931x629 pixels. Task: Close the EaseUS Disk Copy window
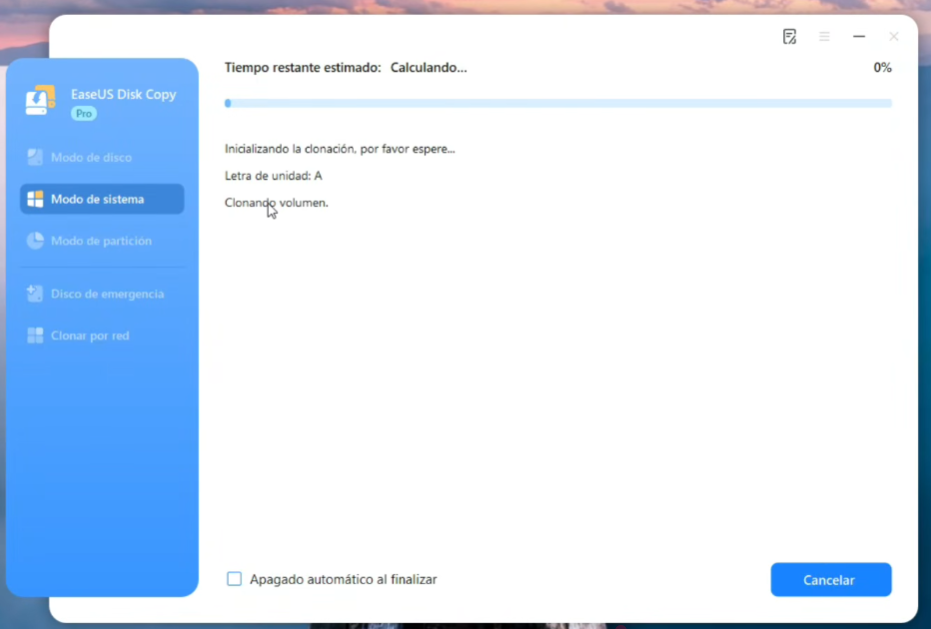(x=894, y=37)
